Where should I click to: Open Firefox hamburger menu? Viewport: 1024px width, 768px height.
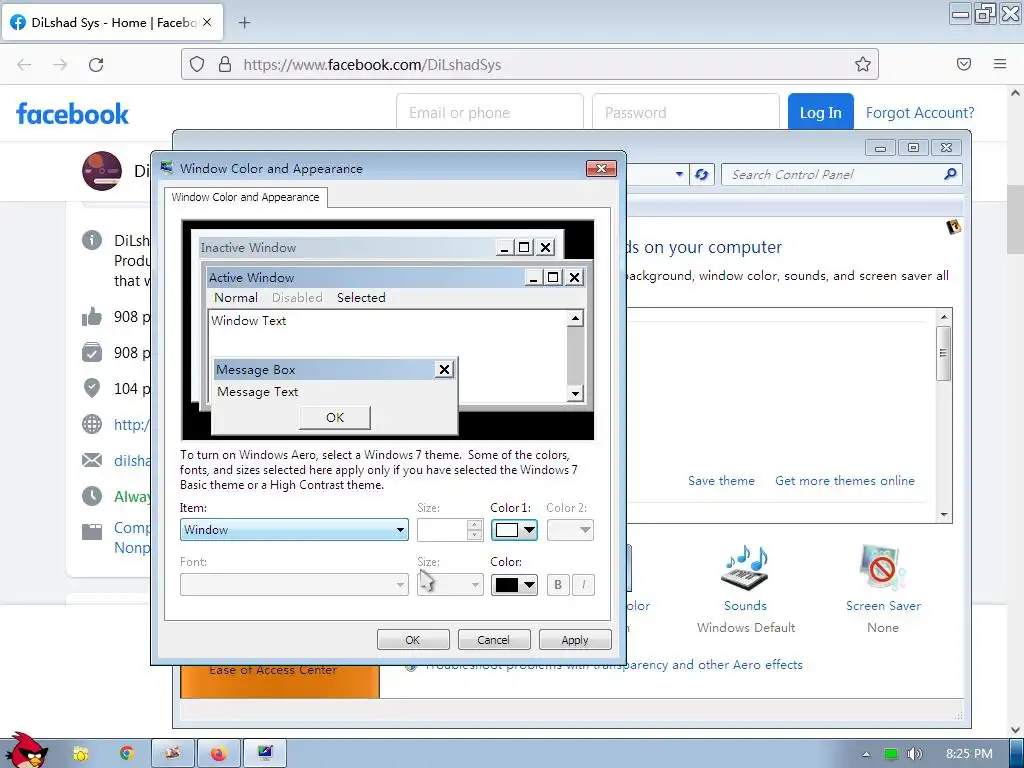tap(1000, 64)
